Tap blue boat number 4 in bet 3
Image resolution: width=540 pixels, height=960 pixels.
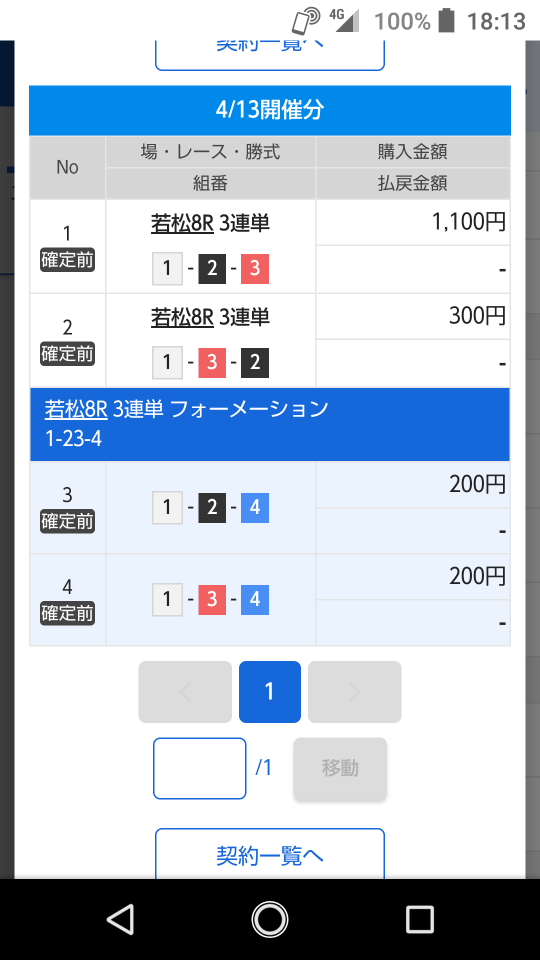(255, 508)
